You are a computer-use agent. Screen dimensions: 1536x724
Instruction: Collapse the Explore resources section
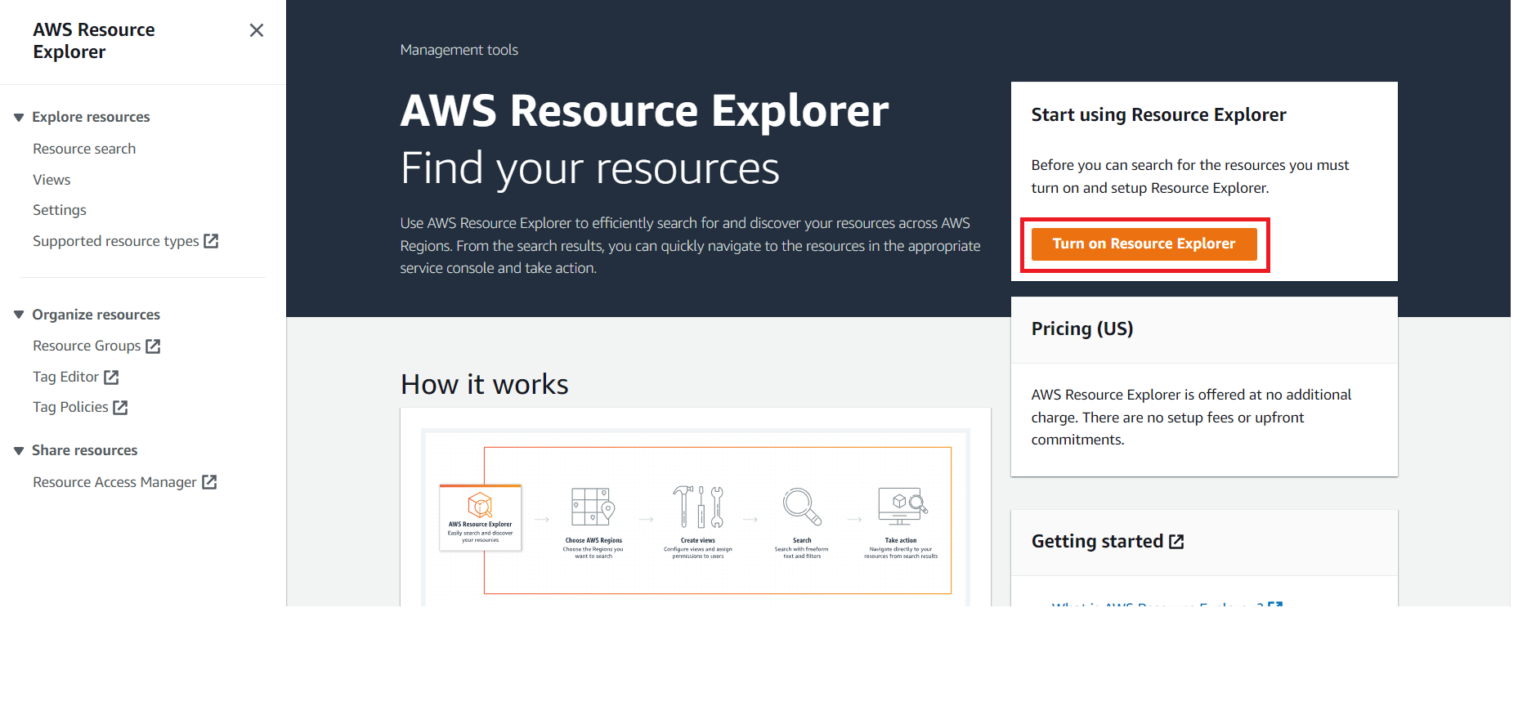(x=19, y=116)
